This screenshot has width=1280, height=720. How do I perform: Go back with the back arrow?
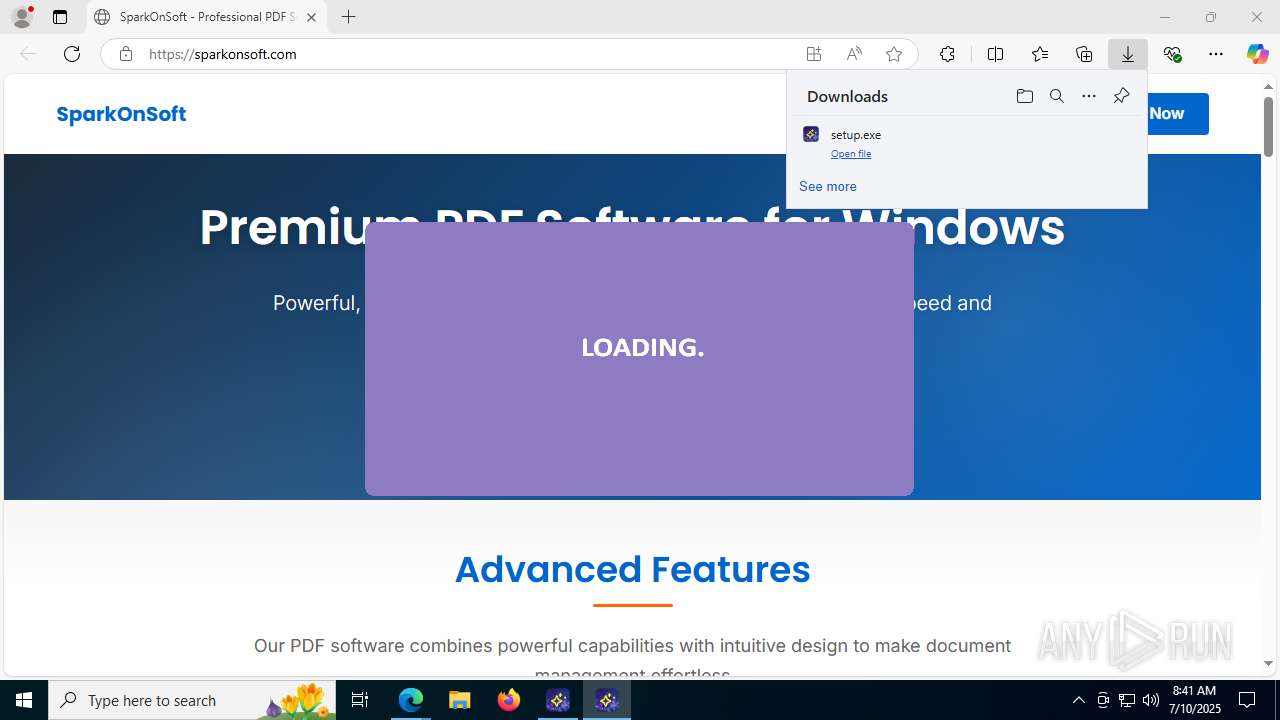[x=28, y=54]
